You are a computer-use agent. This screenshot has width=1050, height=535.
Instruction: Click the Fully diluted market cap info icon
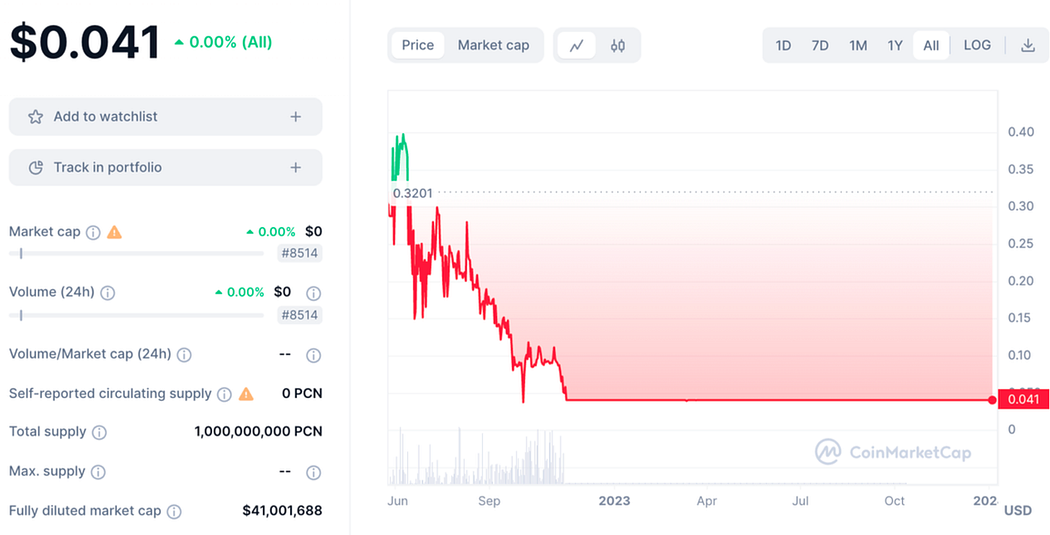174,511
